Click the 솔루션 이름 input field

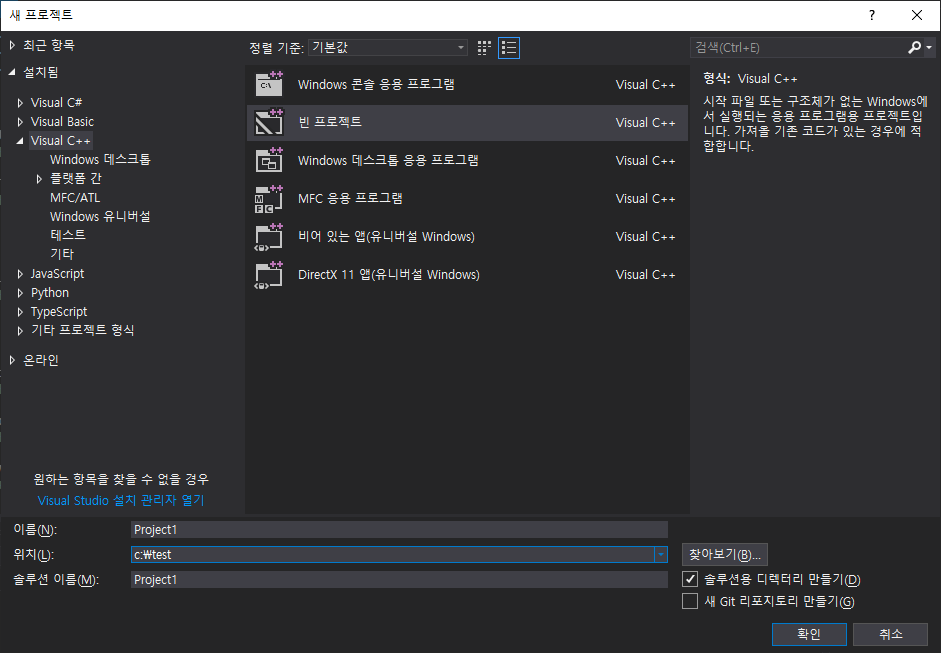click(399, 580)
